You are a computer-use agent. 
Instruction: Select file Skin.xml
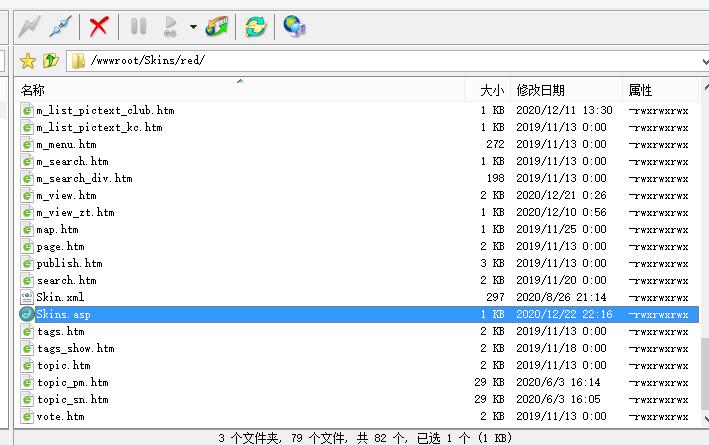(x=60, y=298)
